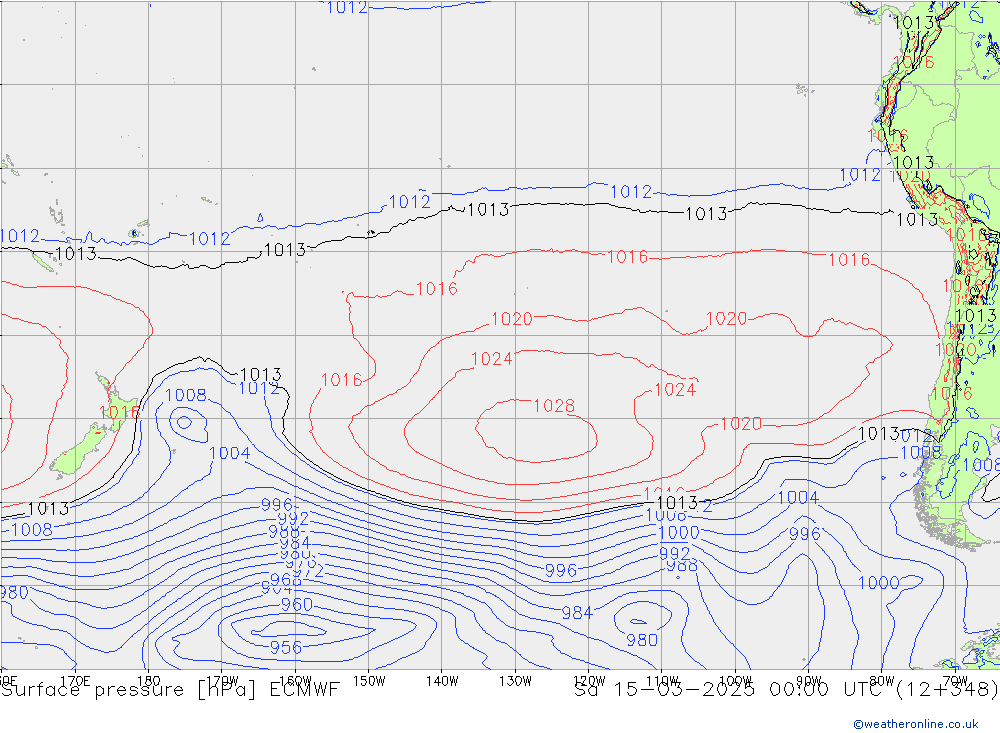This screenshot has height=733, width=1000.
Task: Click the 980 low label near 110W
Action: coord(642,640)
